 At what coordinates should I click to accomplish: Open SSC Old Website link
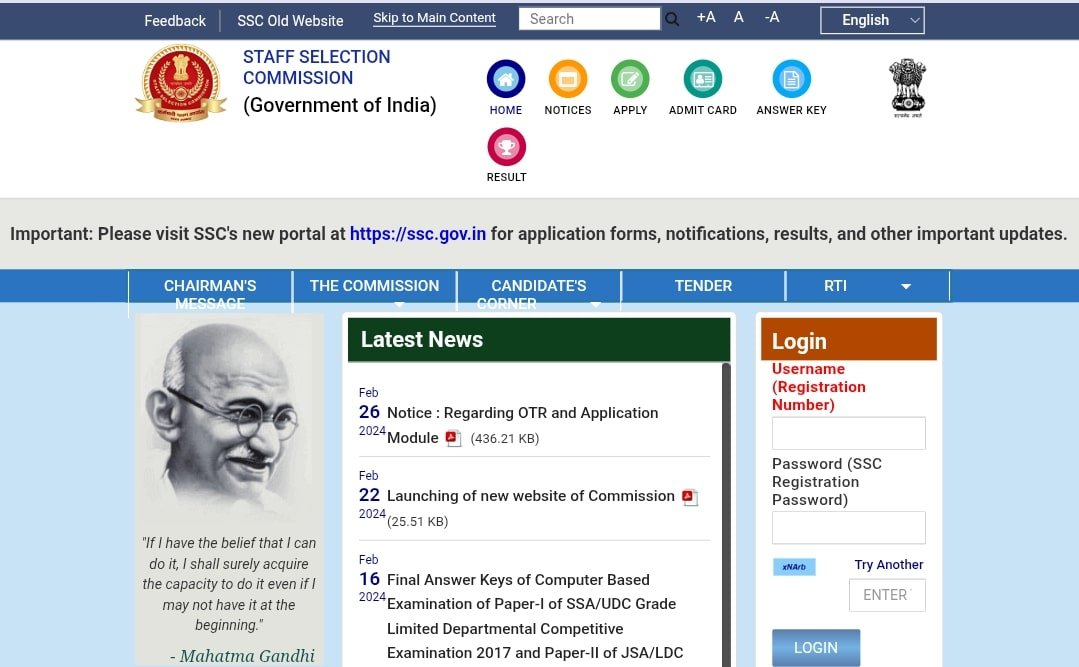click(x=290, y=21)
